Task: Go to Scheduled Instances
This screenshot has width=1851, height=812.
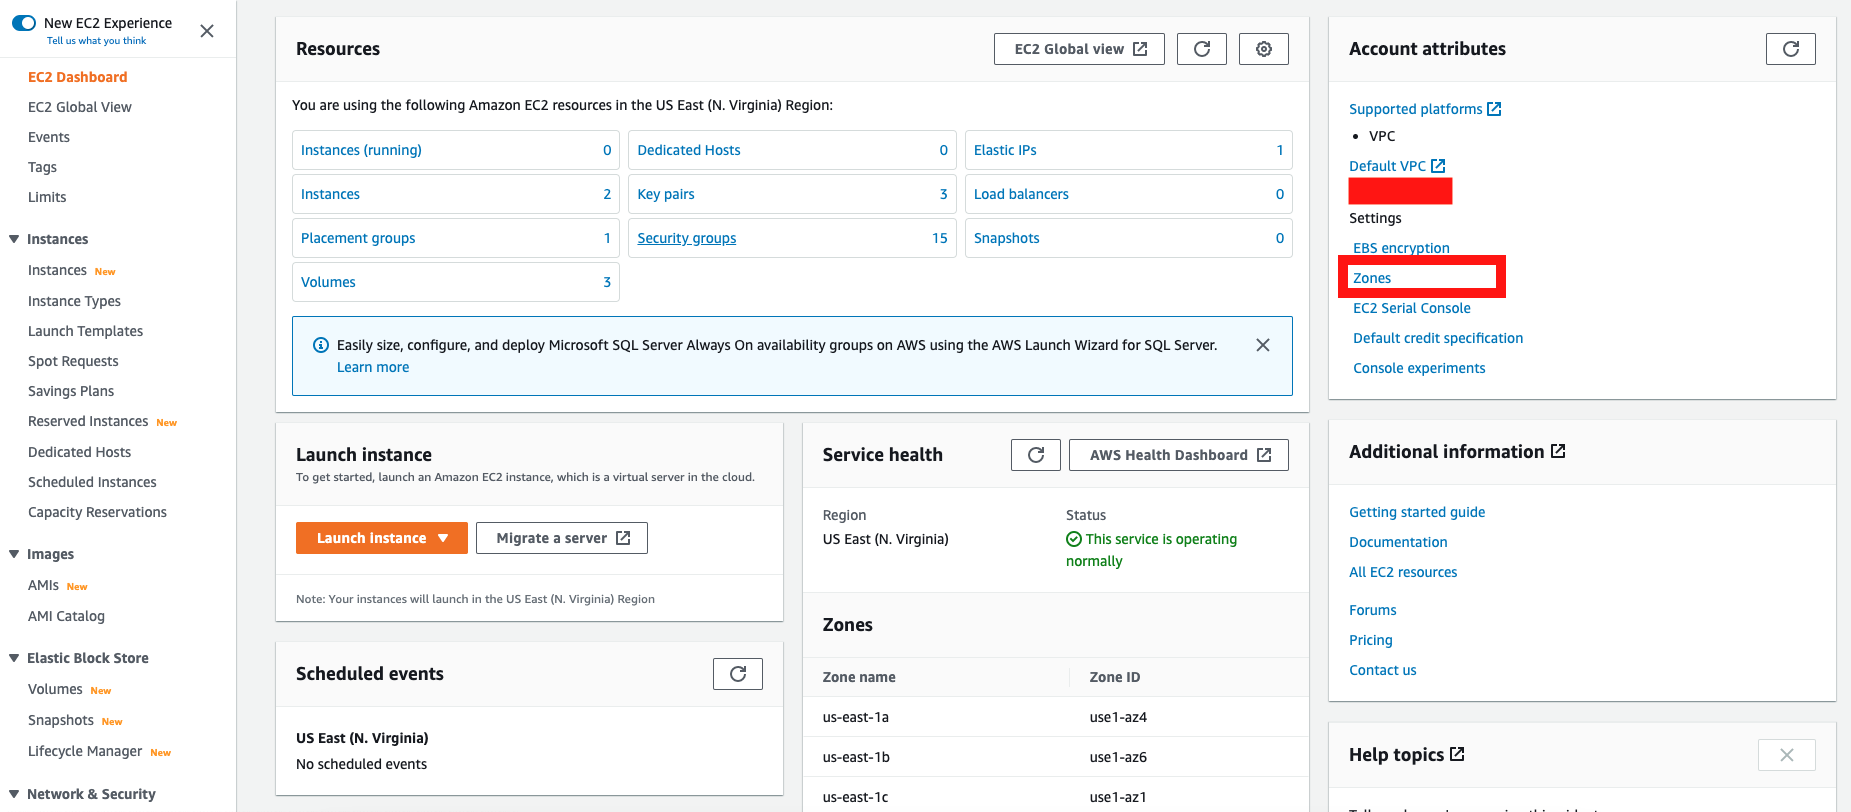Action: point(92,482)
